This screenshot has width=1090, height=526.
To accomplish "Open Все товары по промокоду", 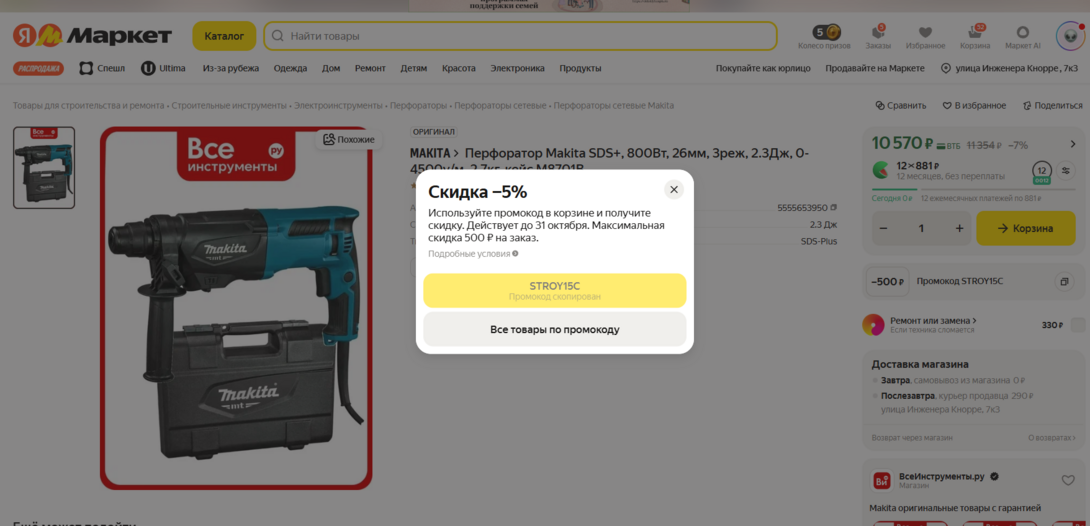I will coord(555,329).
